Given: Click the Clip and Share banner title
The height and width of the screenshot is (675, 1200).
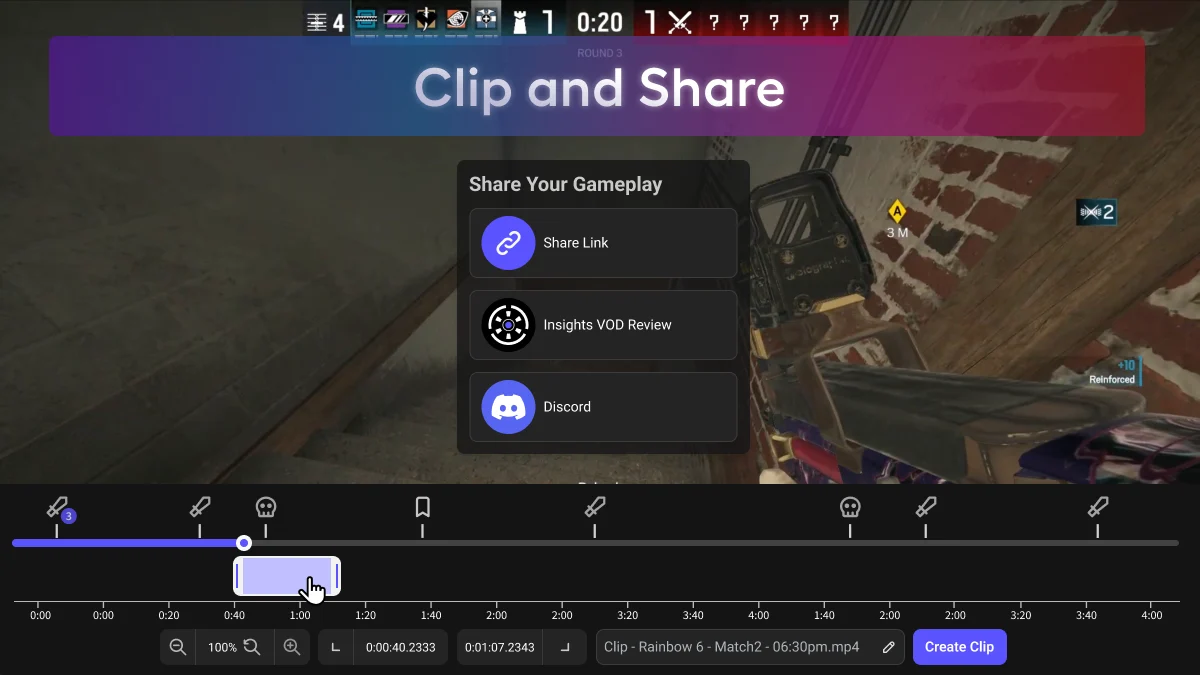Looking at the screenshot, I should pos(599,88).
